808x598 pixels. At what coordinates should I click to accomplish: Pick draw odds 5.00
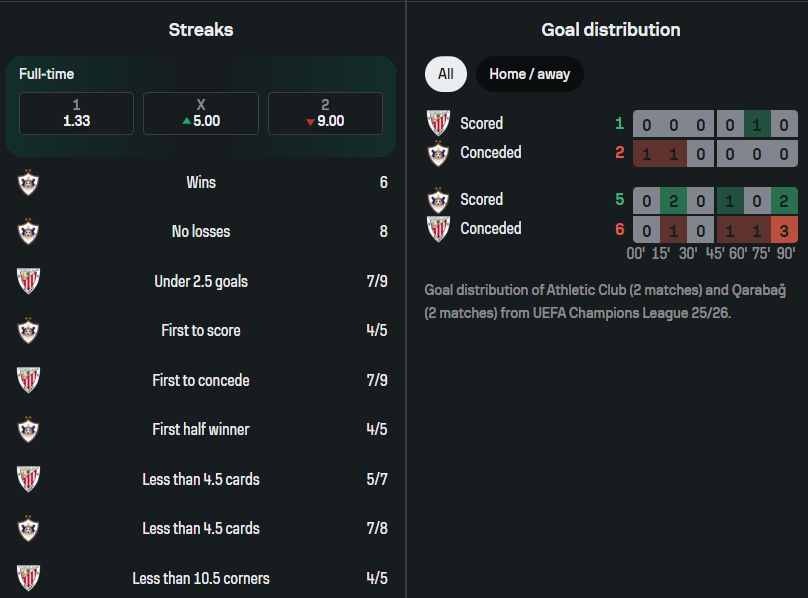click(x=201, y=113)
